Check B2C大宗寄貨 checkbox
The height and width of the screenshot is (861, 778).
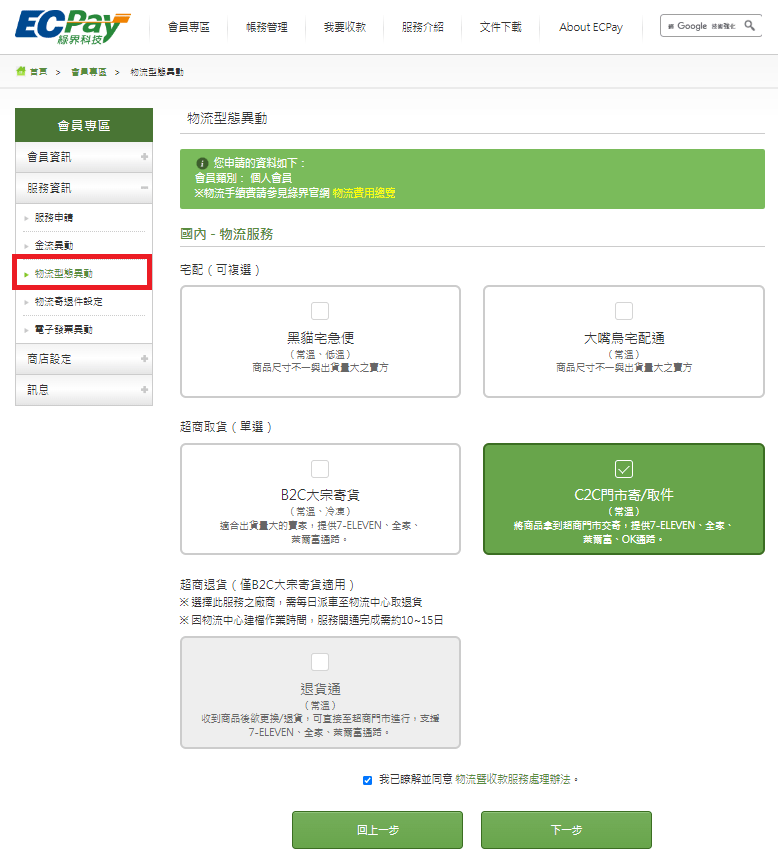320,469
